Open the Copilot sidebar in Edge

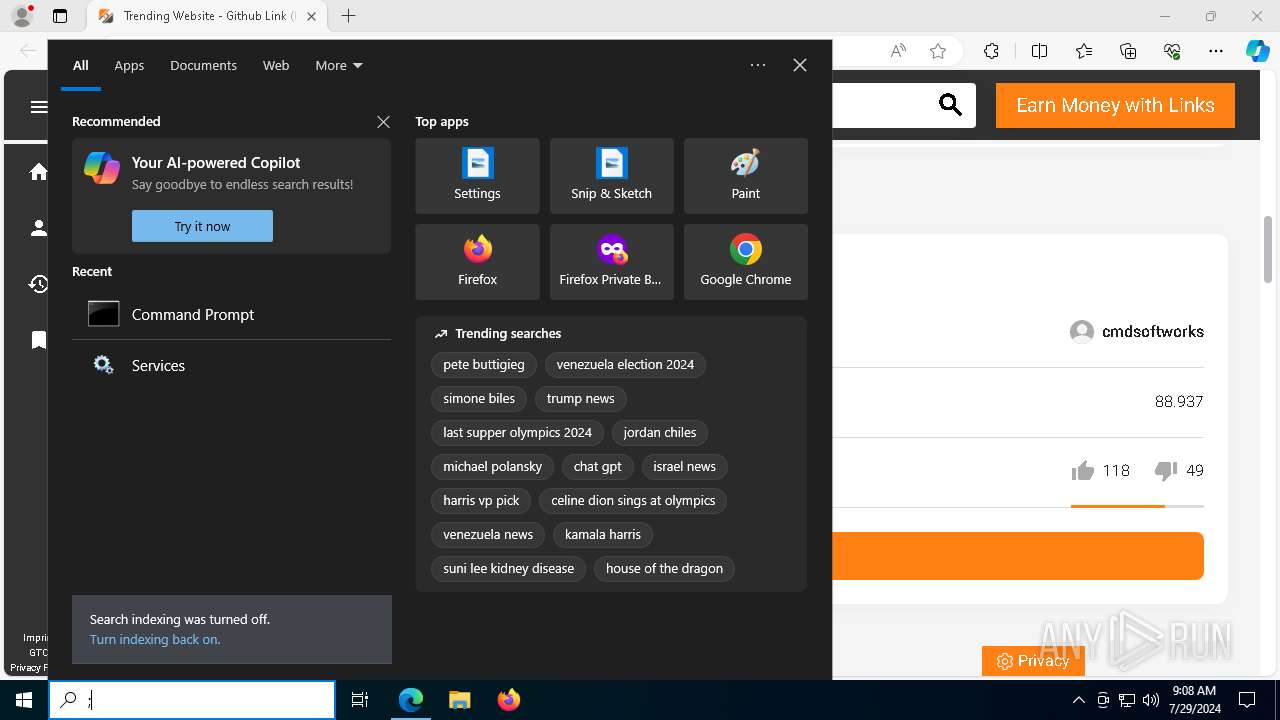pos(1258,51)
